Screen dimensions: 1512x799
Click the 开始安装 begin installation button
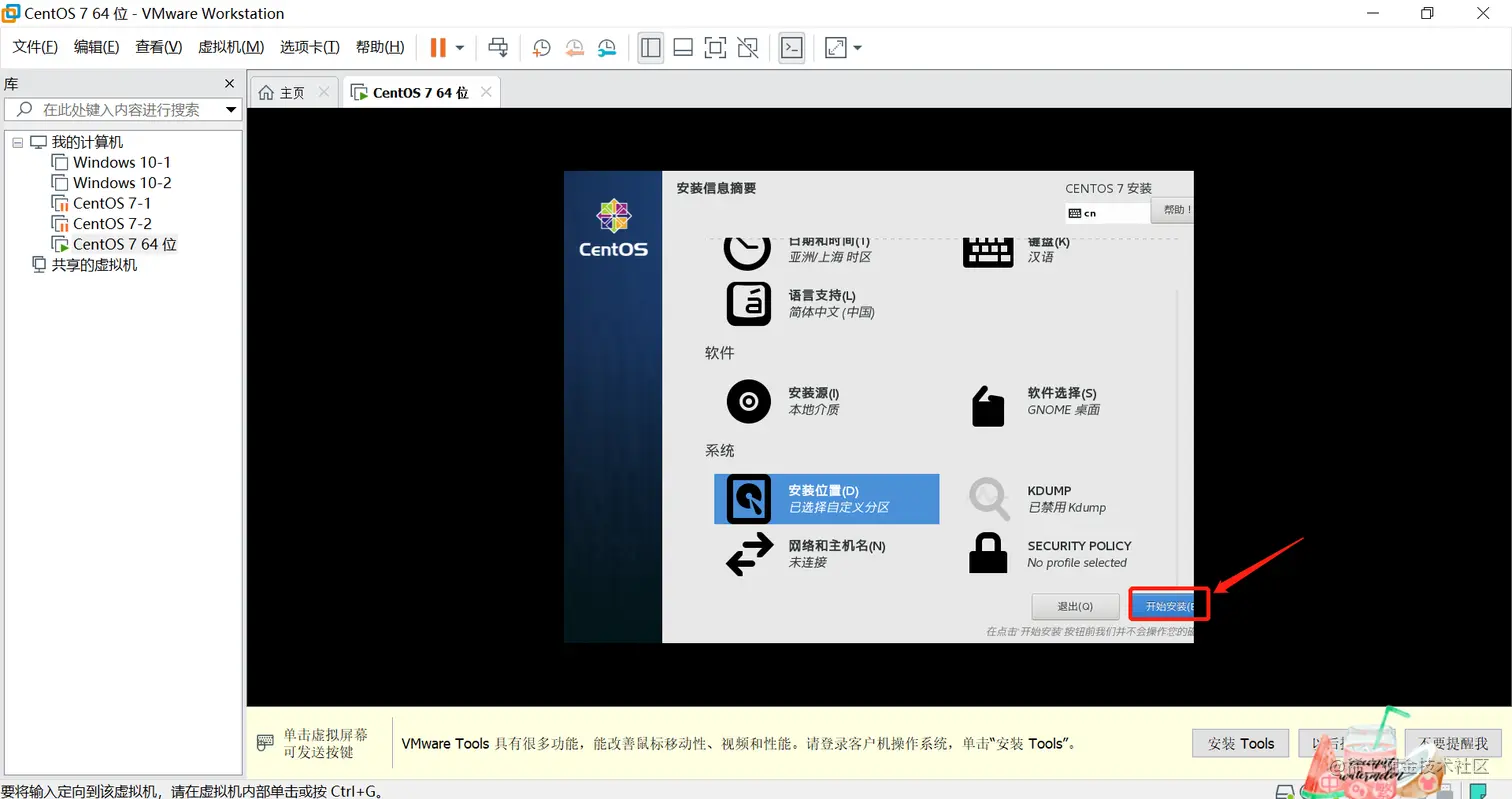tap(1162, 606)
